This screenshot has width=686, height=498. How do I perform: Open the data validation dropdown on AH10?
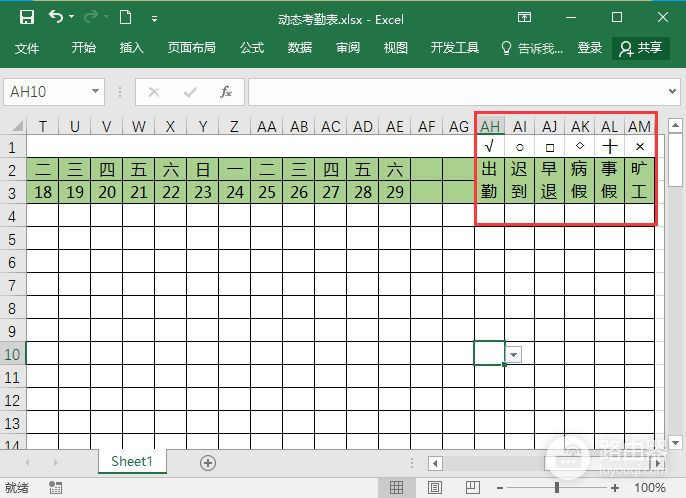point(514,354)
